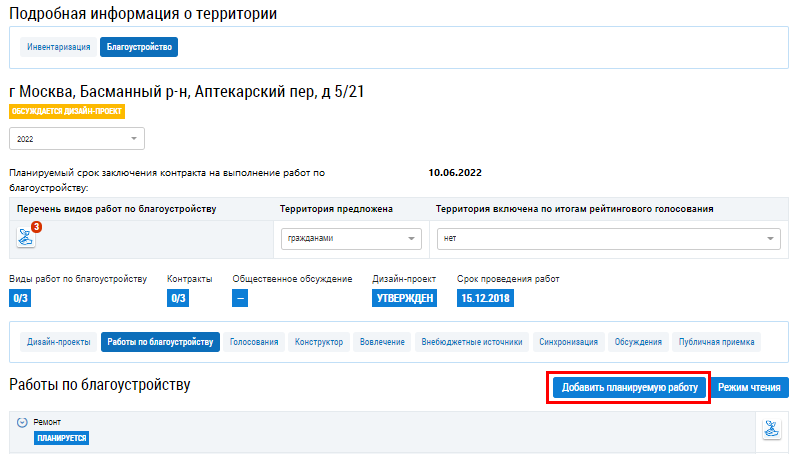
Task: Click the planned contract date 10.06.2022
Action: [455, 173]
